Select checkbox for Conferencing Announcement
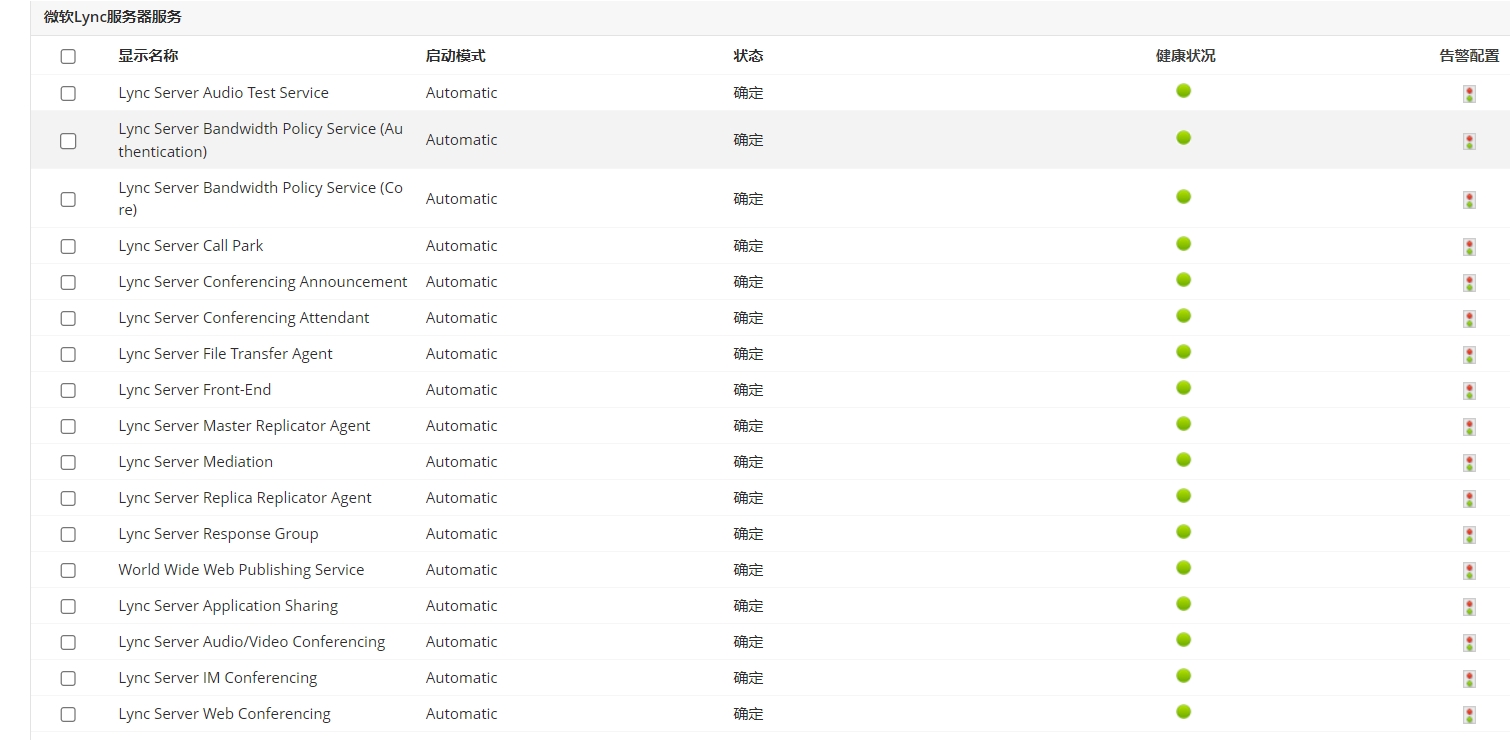This screenshot has width=1510, height=740. 68,282
